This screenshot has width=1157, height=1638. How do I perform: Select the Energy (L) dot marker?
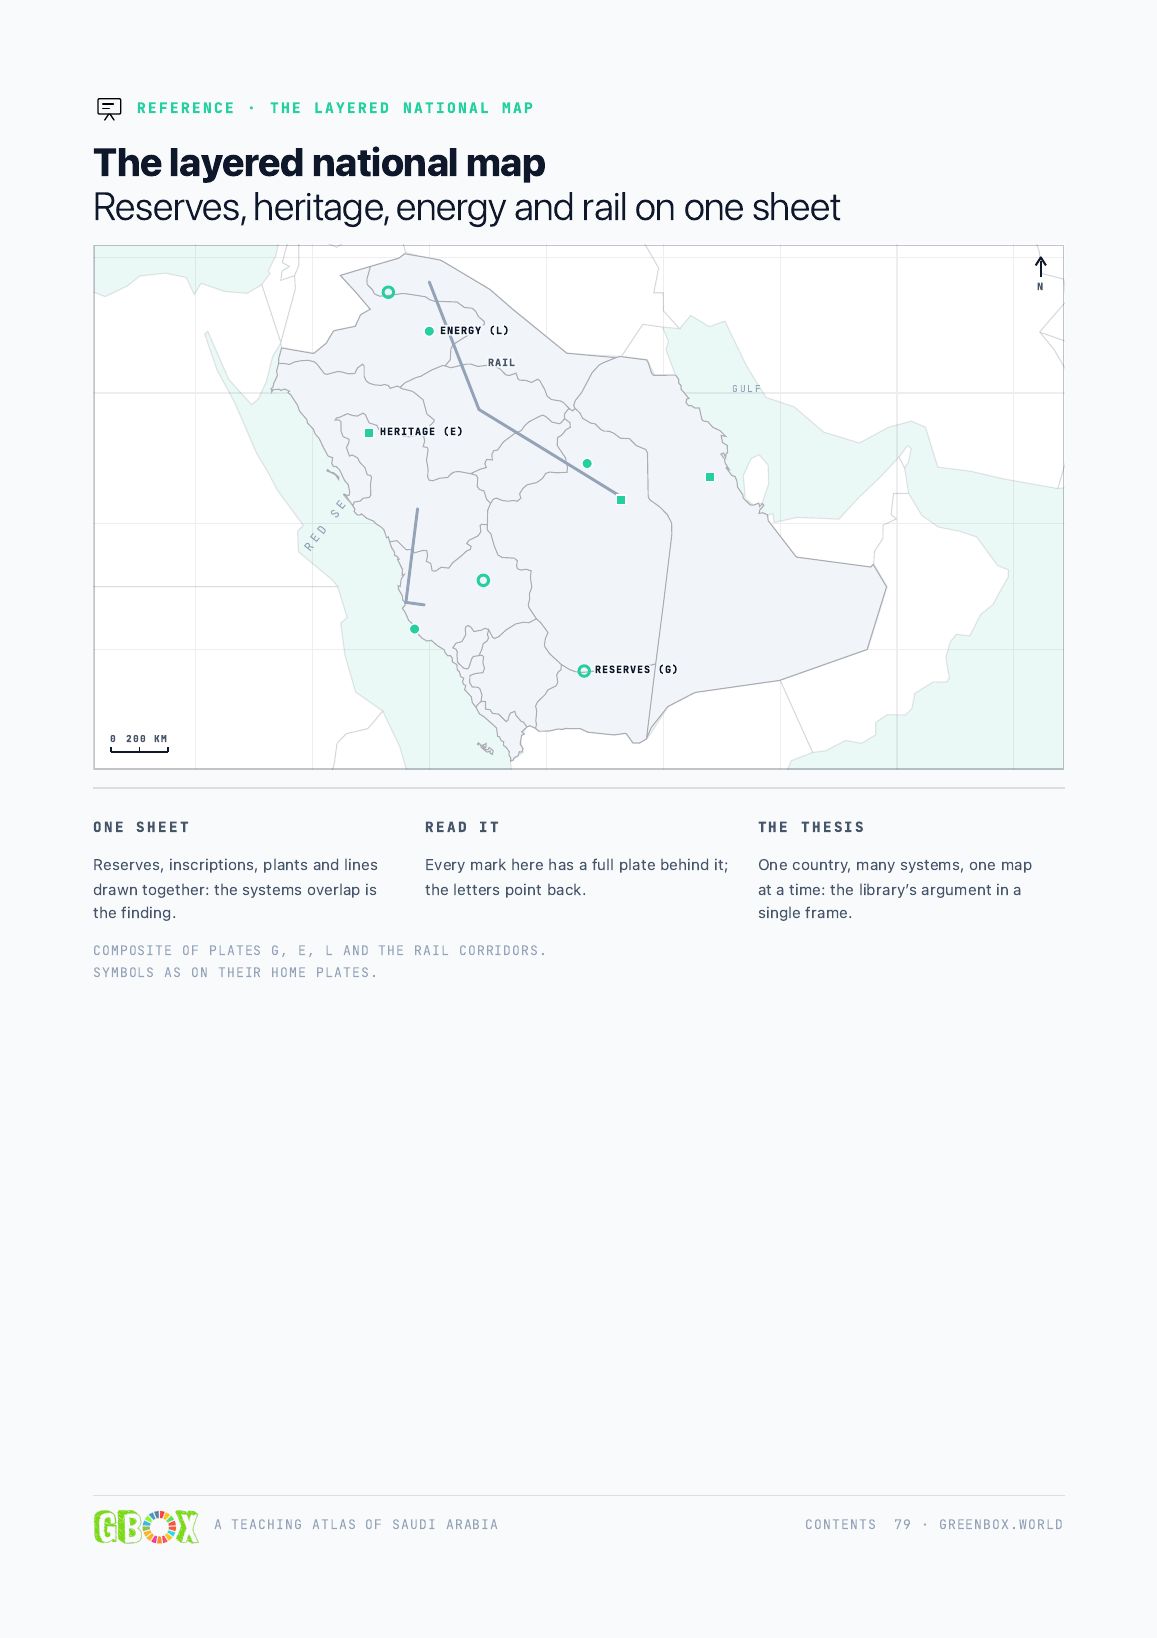pyautogui.click(x=429, y=331)
